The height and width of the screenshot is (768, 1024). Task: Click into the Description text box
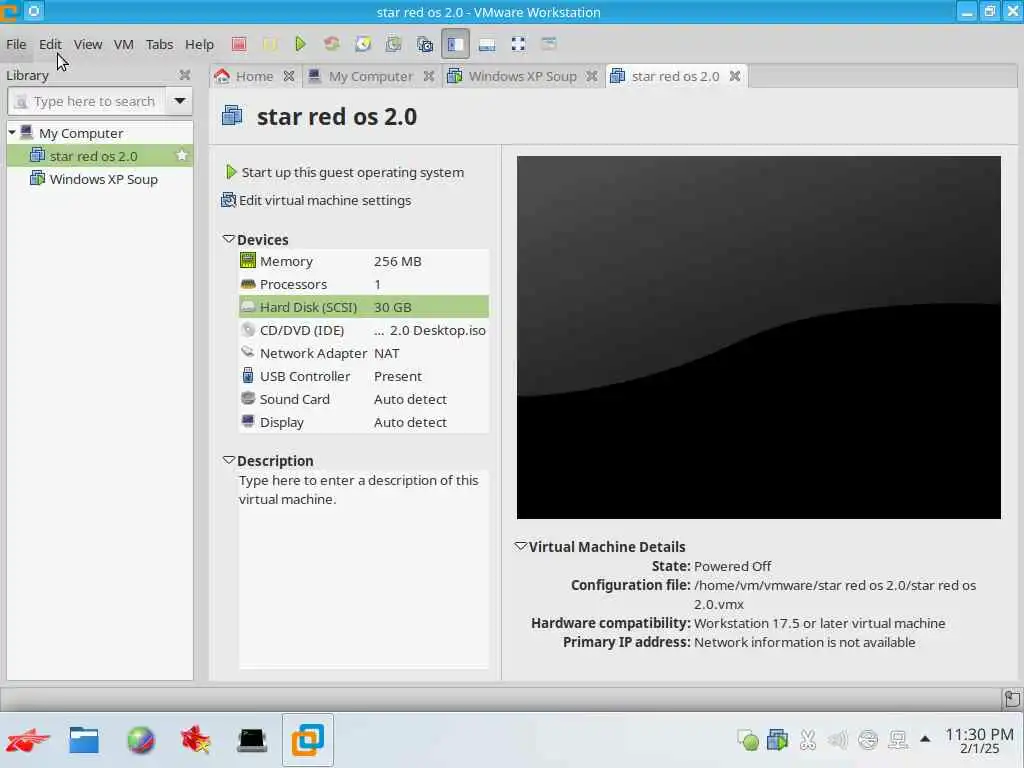pos(364,569)
